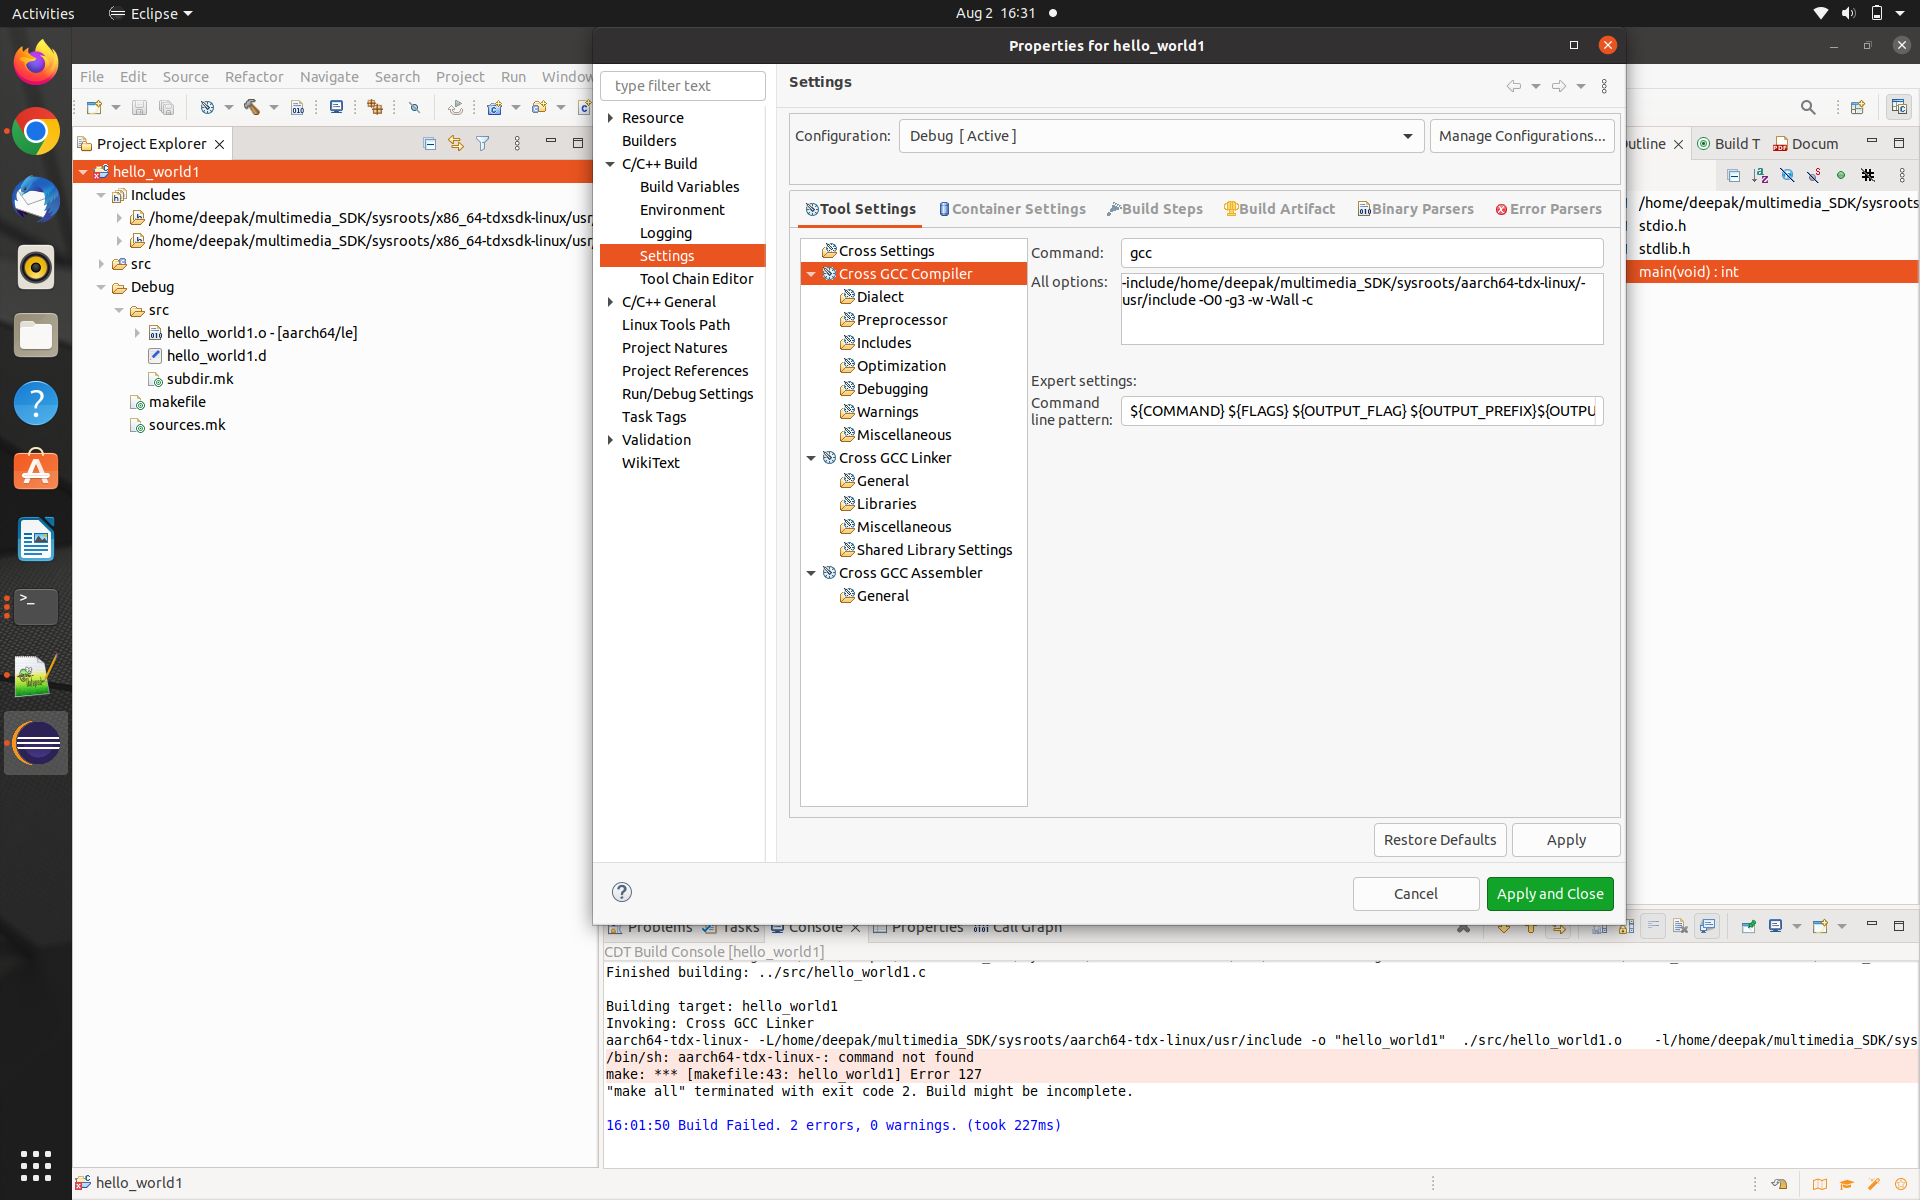1920x1200 pixels.
Task: Click the search magnifier in Eclipse toolbar
Action: 1808,107
